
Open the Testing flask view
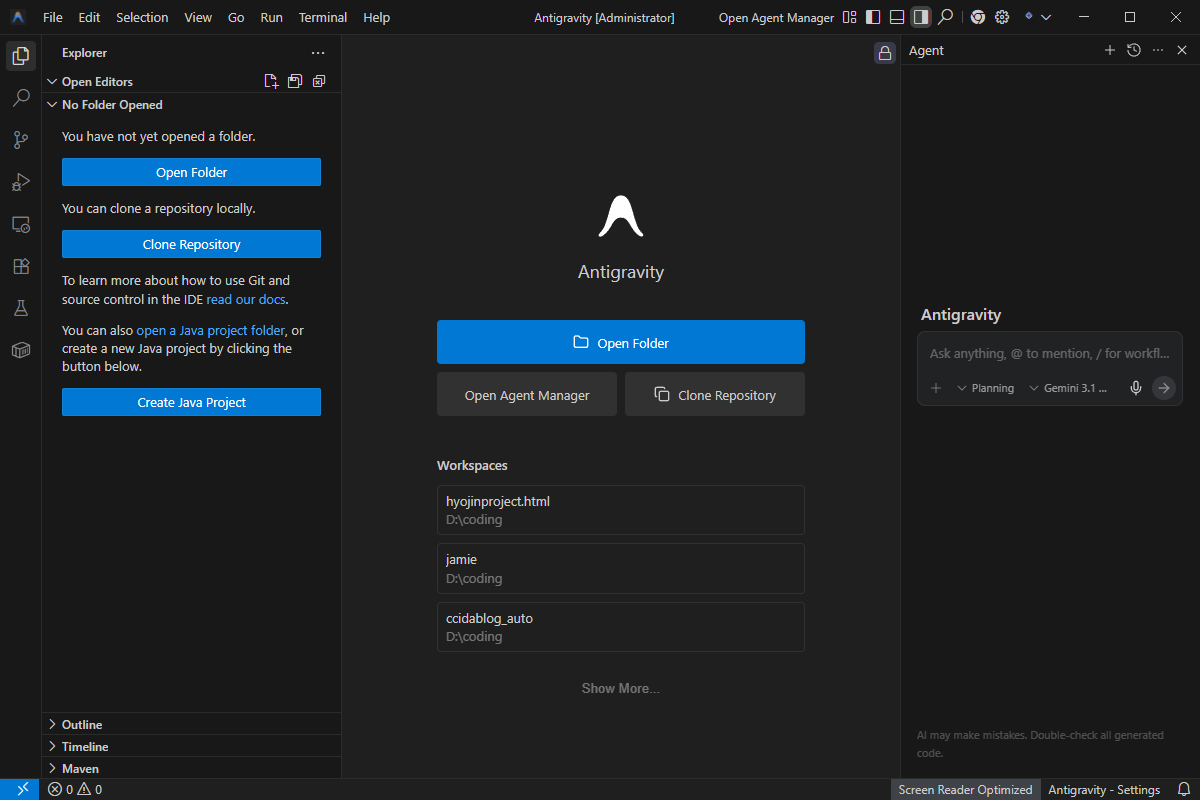20,309
